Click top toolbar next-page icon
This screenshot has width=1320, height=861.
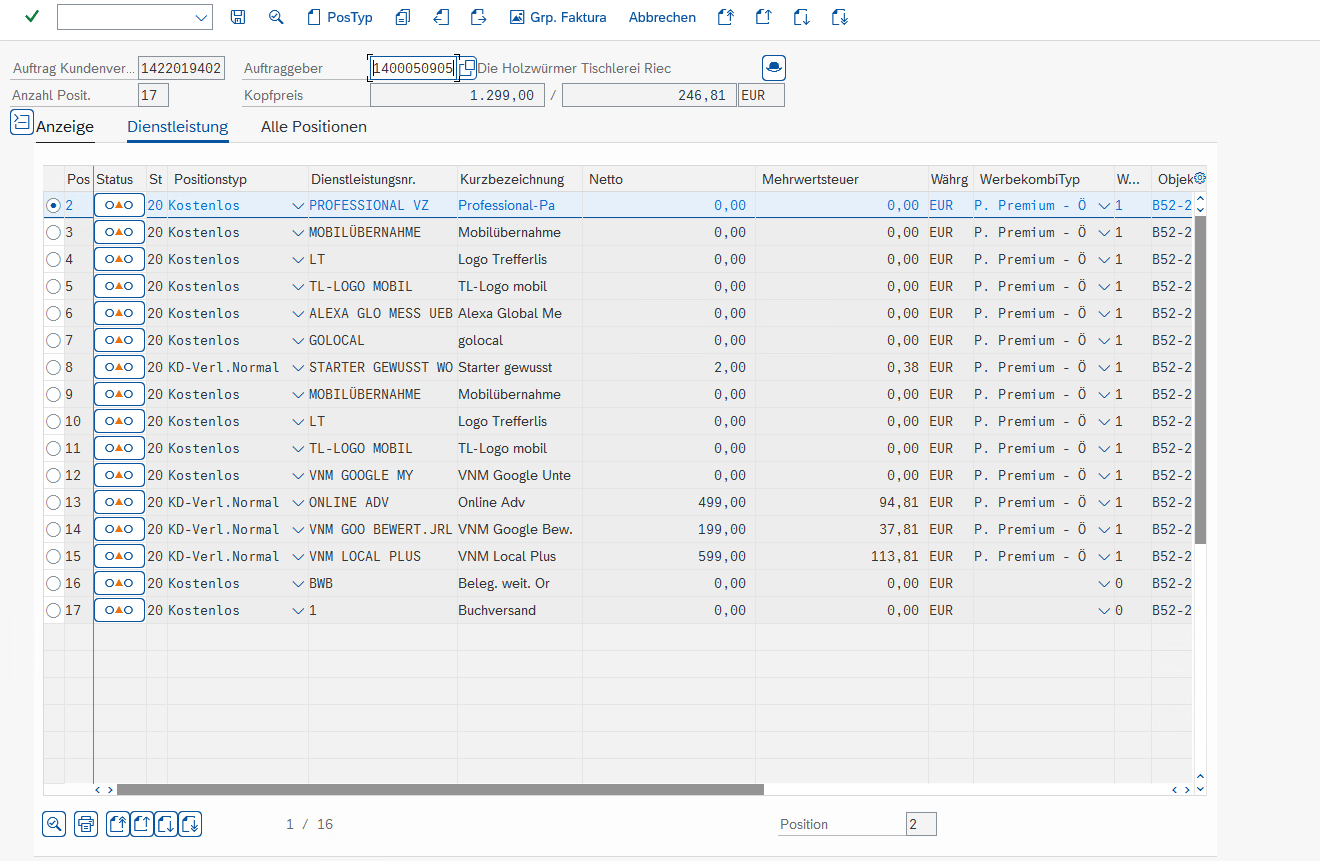(801, 17)
